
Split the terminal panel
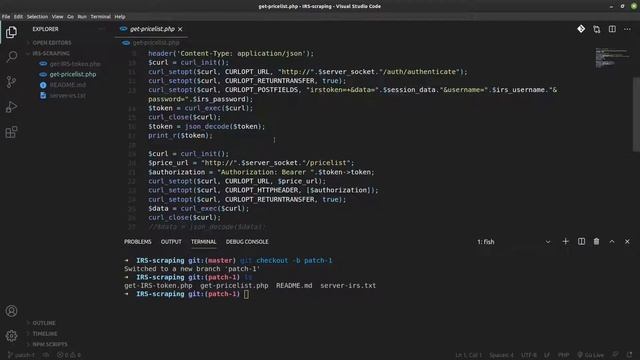click(581, 242)
